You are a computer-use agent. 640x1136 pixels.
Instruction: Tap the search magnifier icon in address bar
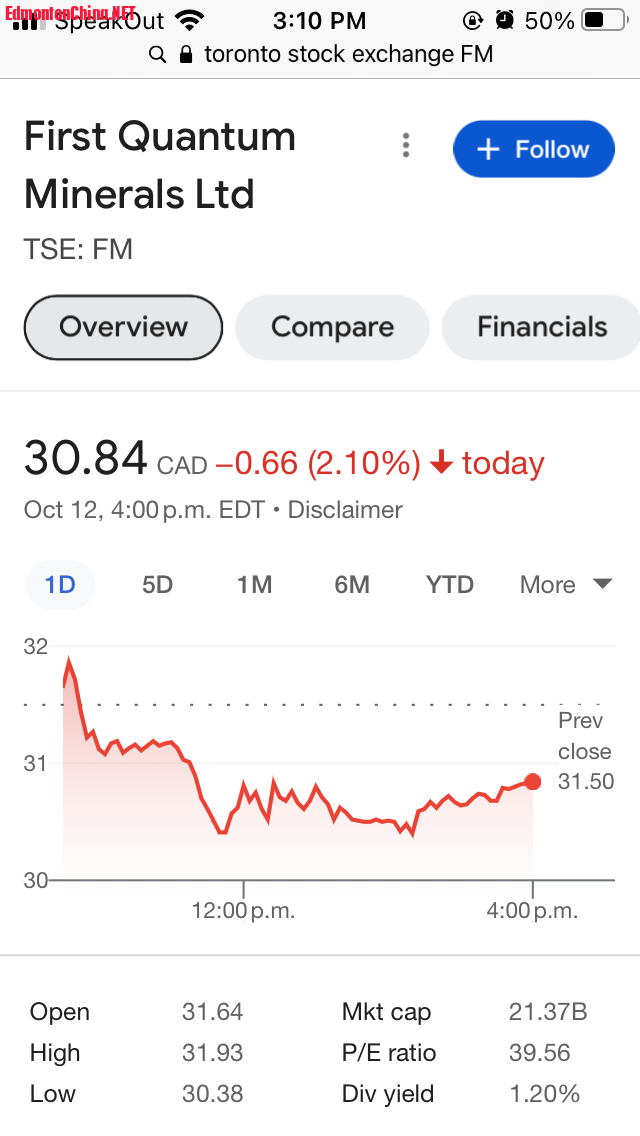(157, 54)
